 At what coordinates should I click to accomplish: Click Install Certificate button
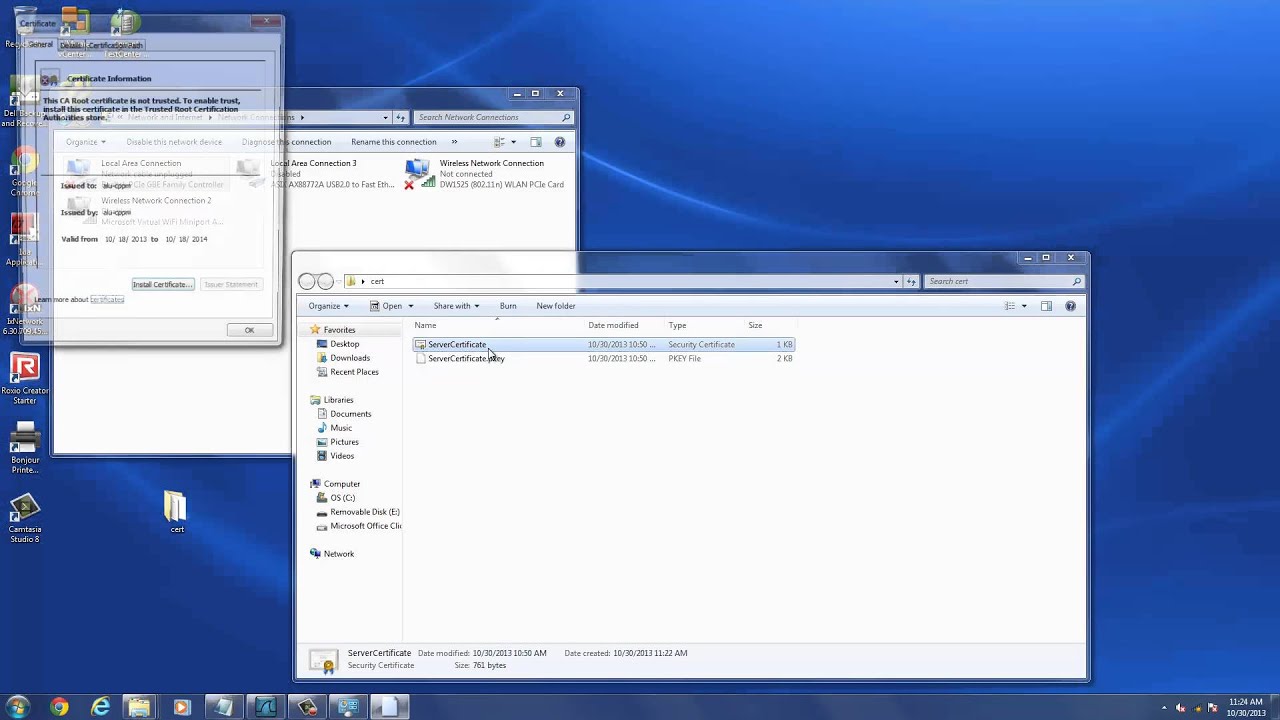[162, 284]
